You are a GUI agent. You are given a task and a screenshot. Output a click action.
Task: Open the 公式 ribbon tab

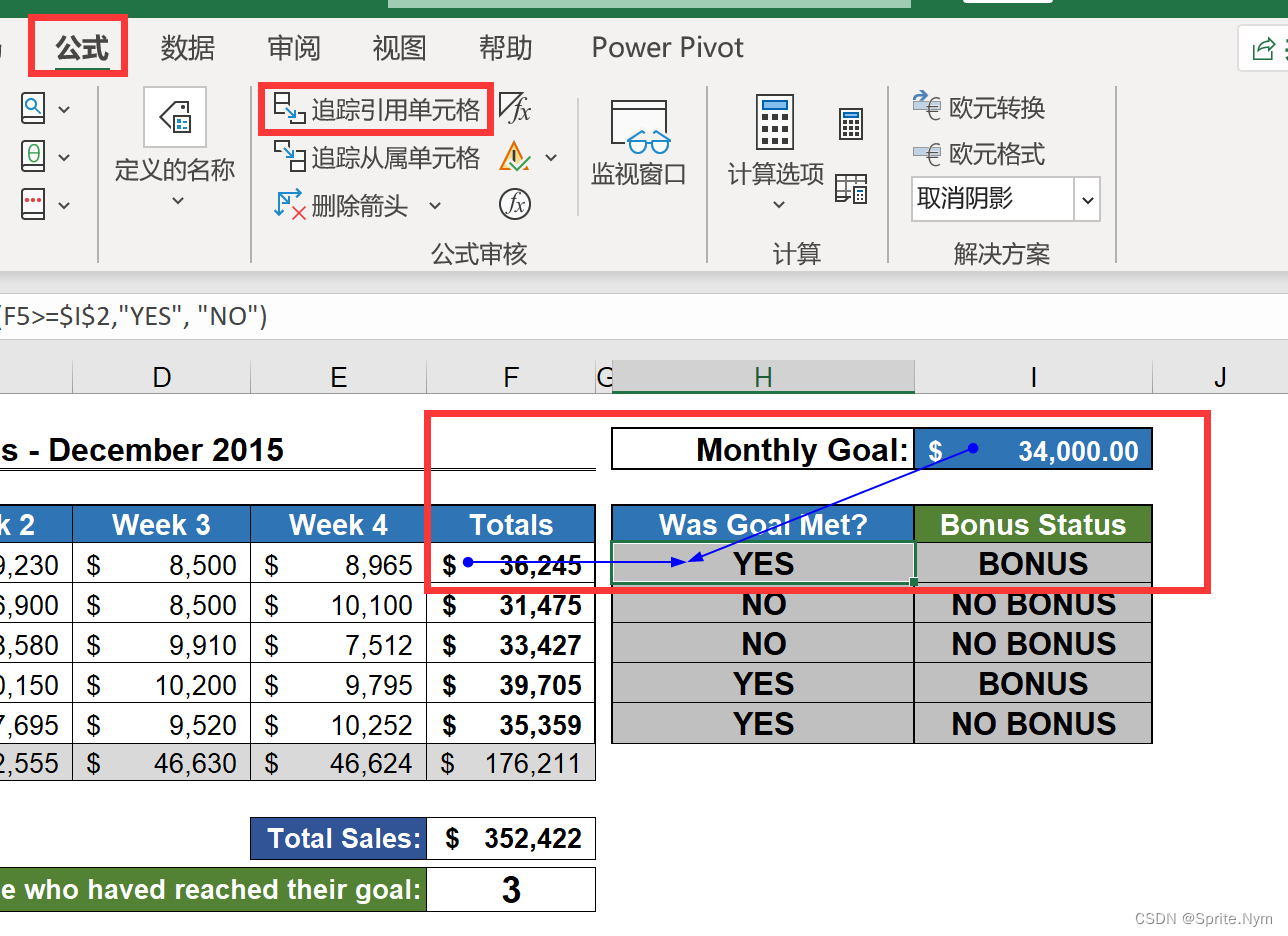[x=81, y=47]
